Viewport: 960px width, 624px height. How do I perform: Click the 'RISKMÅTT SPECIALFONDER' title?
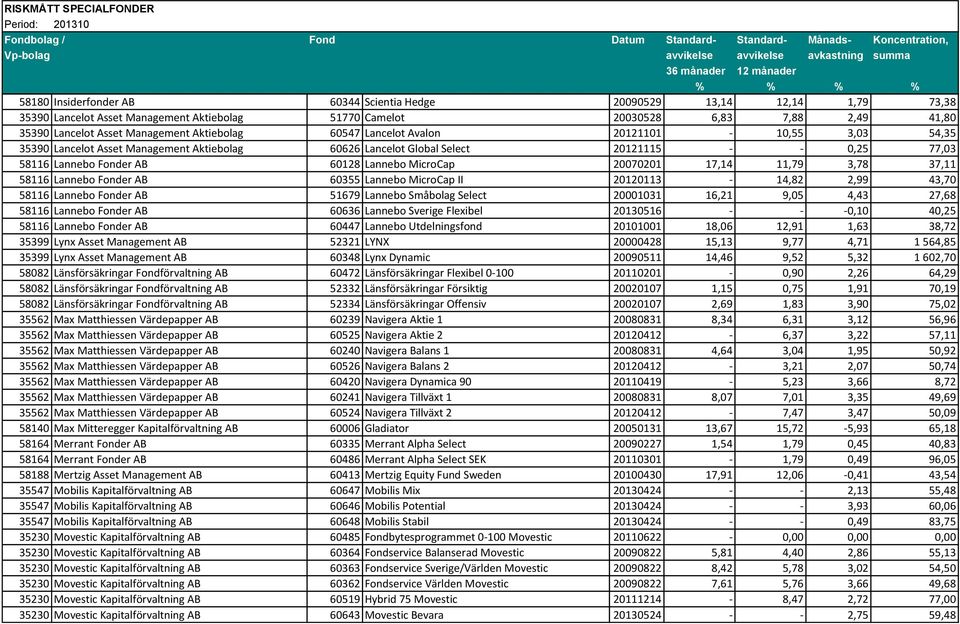click(79, 9)
